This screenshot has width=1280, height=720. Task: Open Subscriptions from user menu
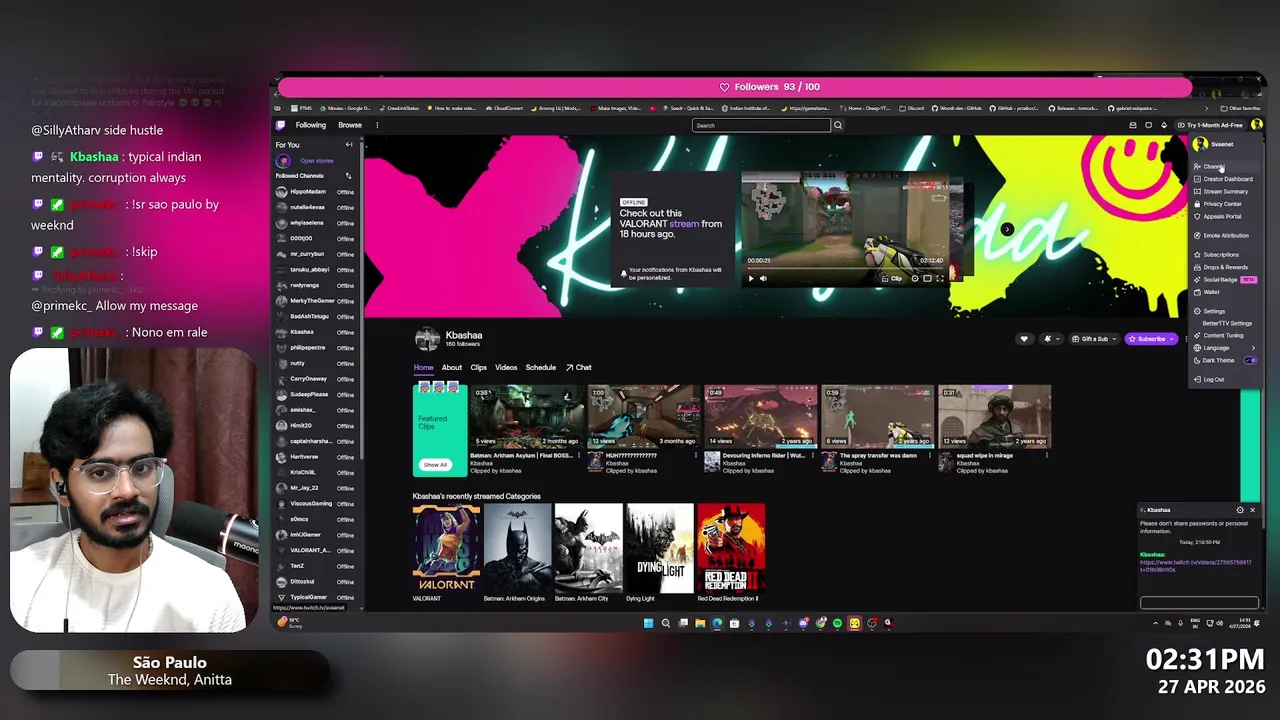click(1223, 254)
